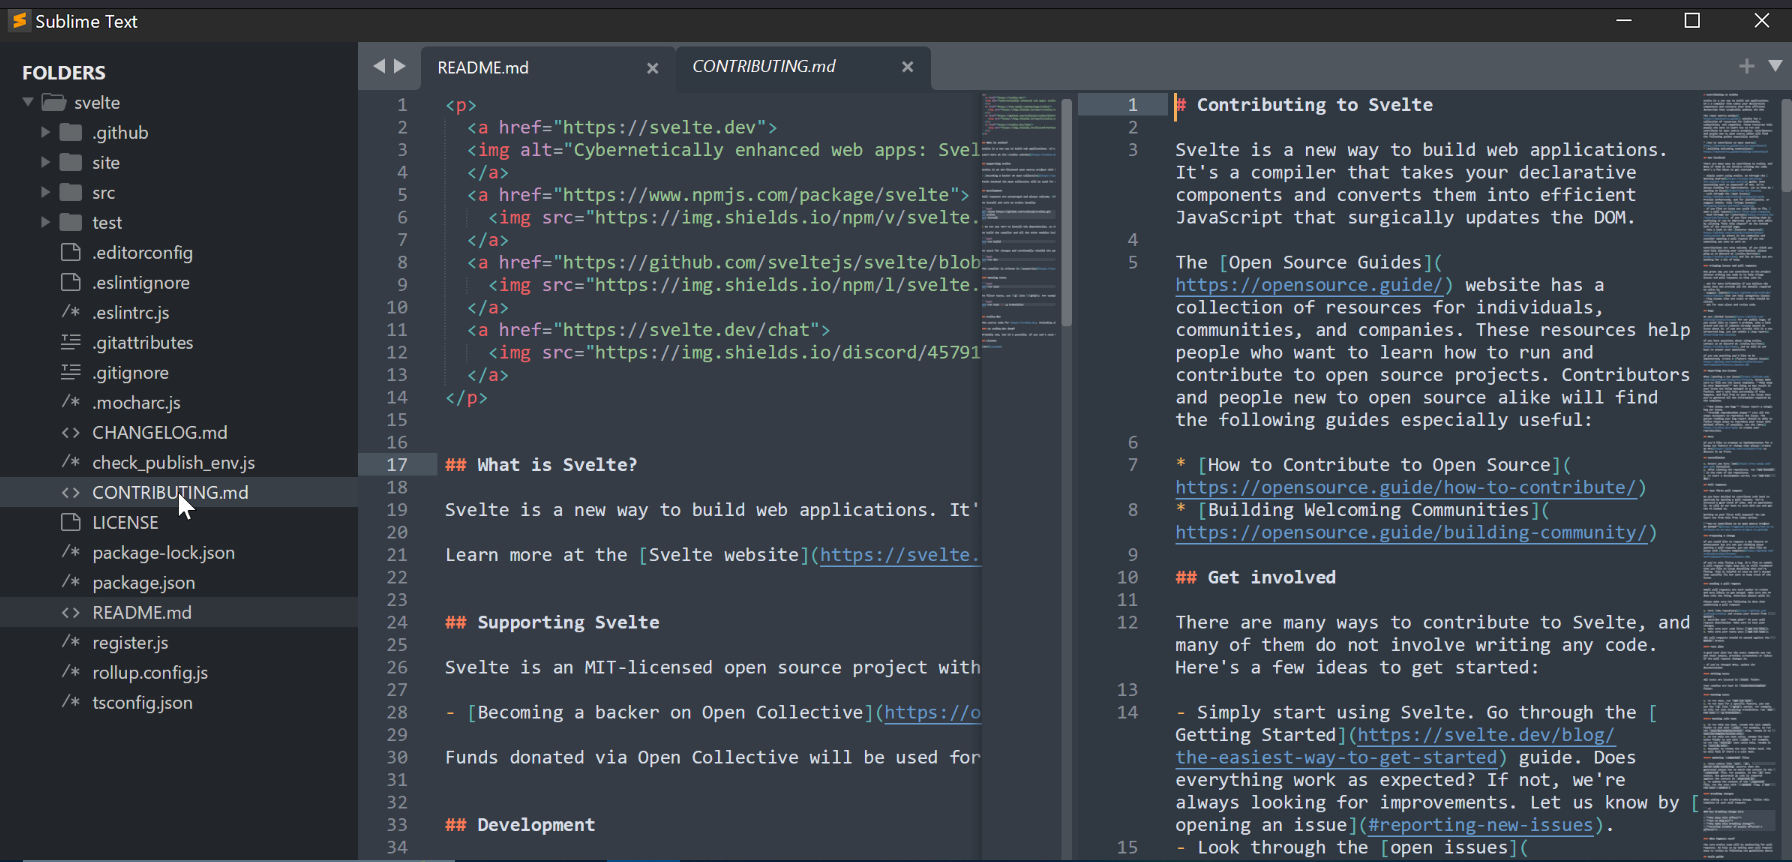Open the tab list dropdown arrow

coord(1775,66)
